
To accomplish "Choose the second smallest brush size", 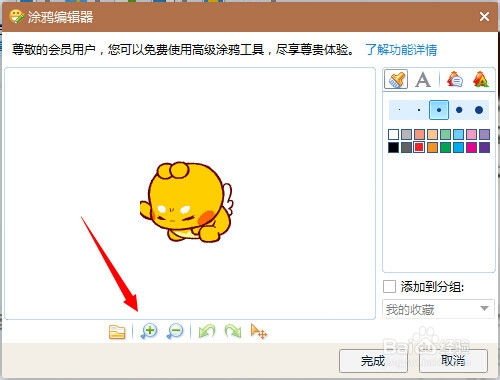I will tap(419, 110).
